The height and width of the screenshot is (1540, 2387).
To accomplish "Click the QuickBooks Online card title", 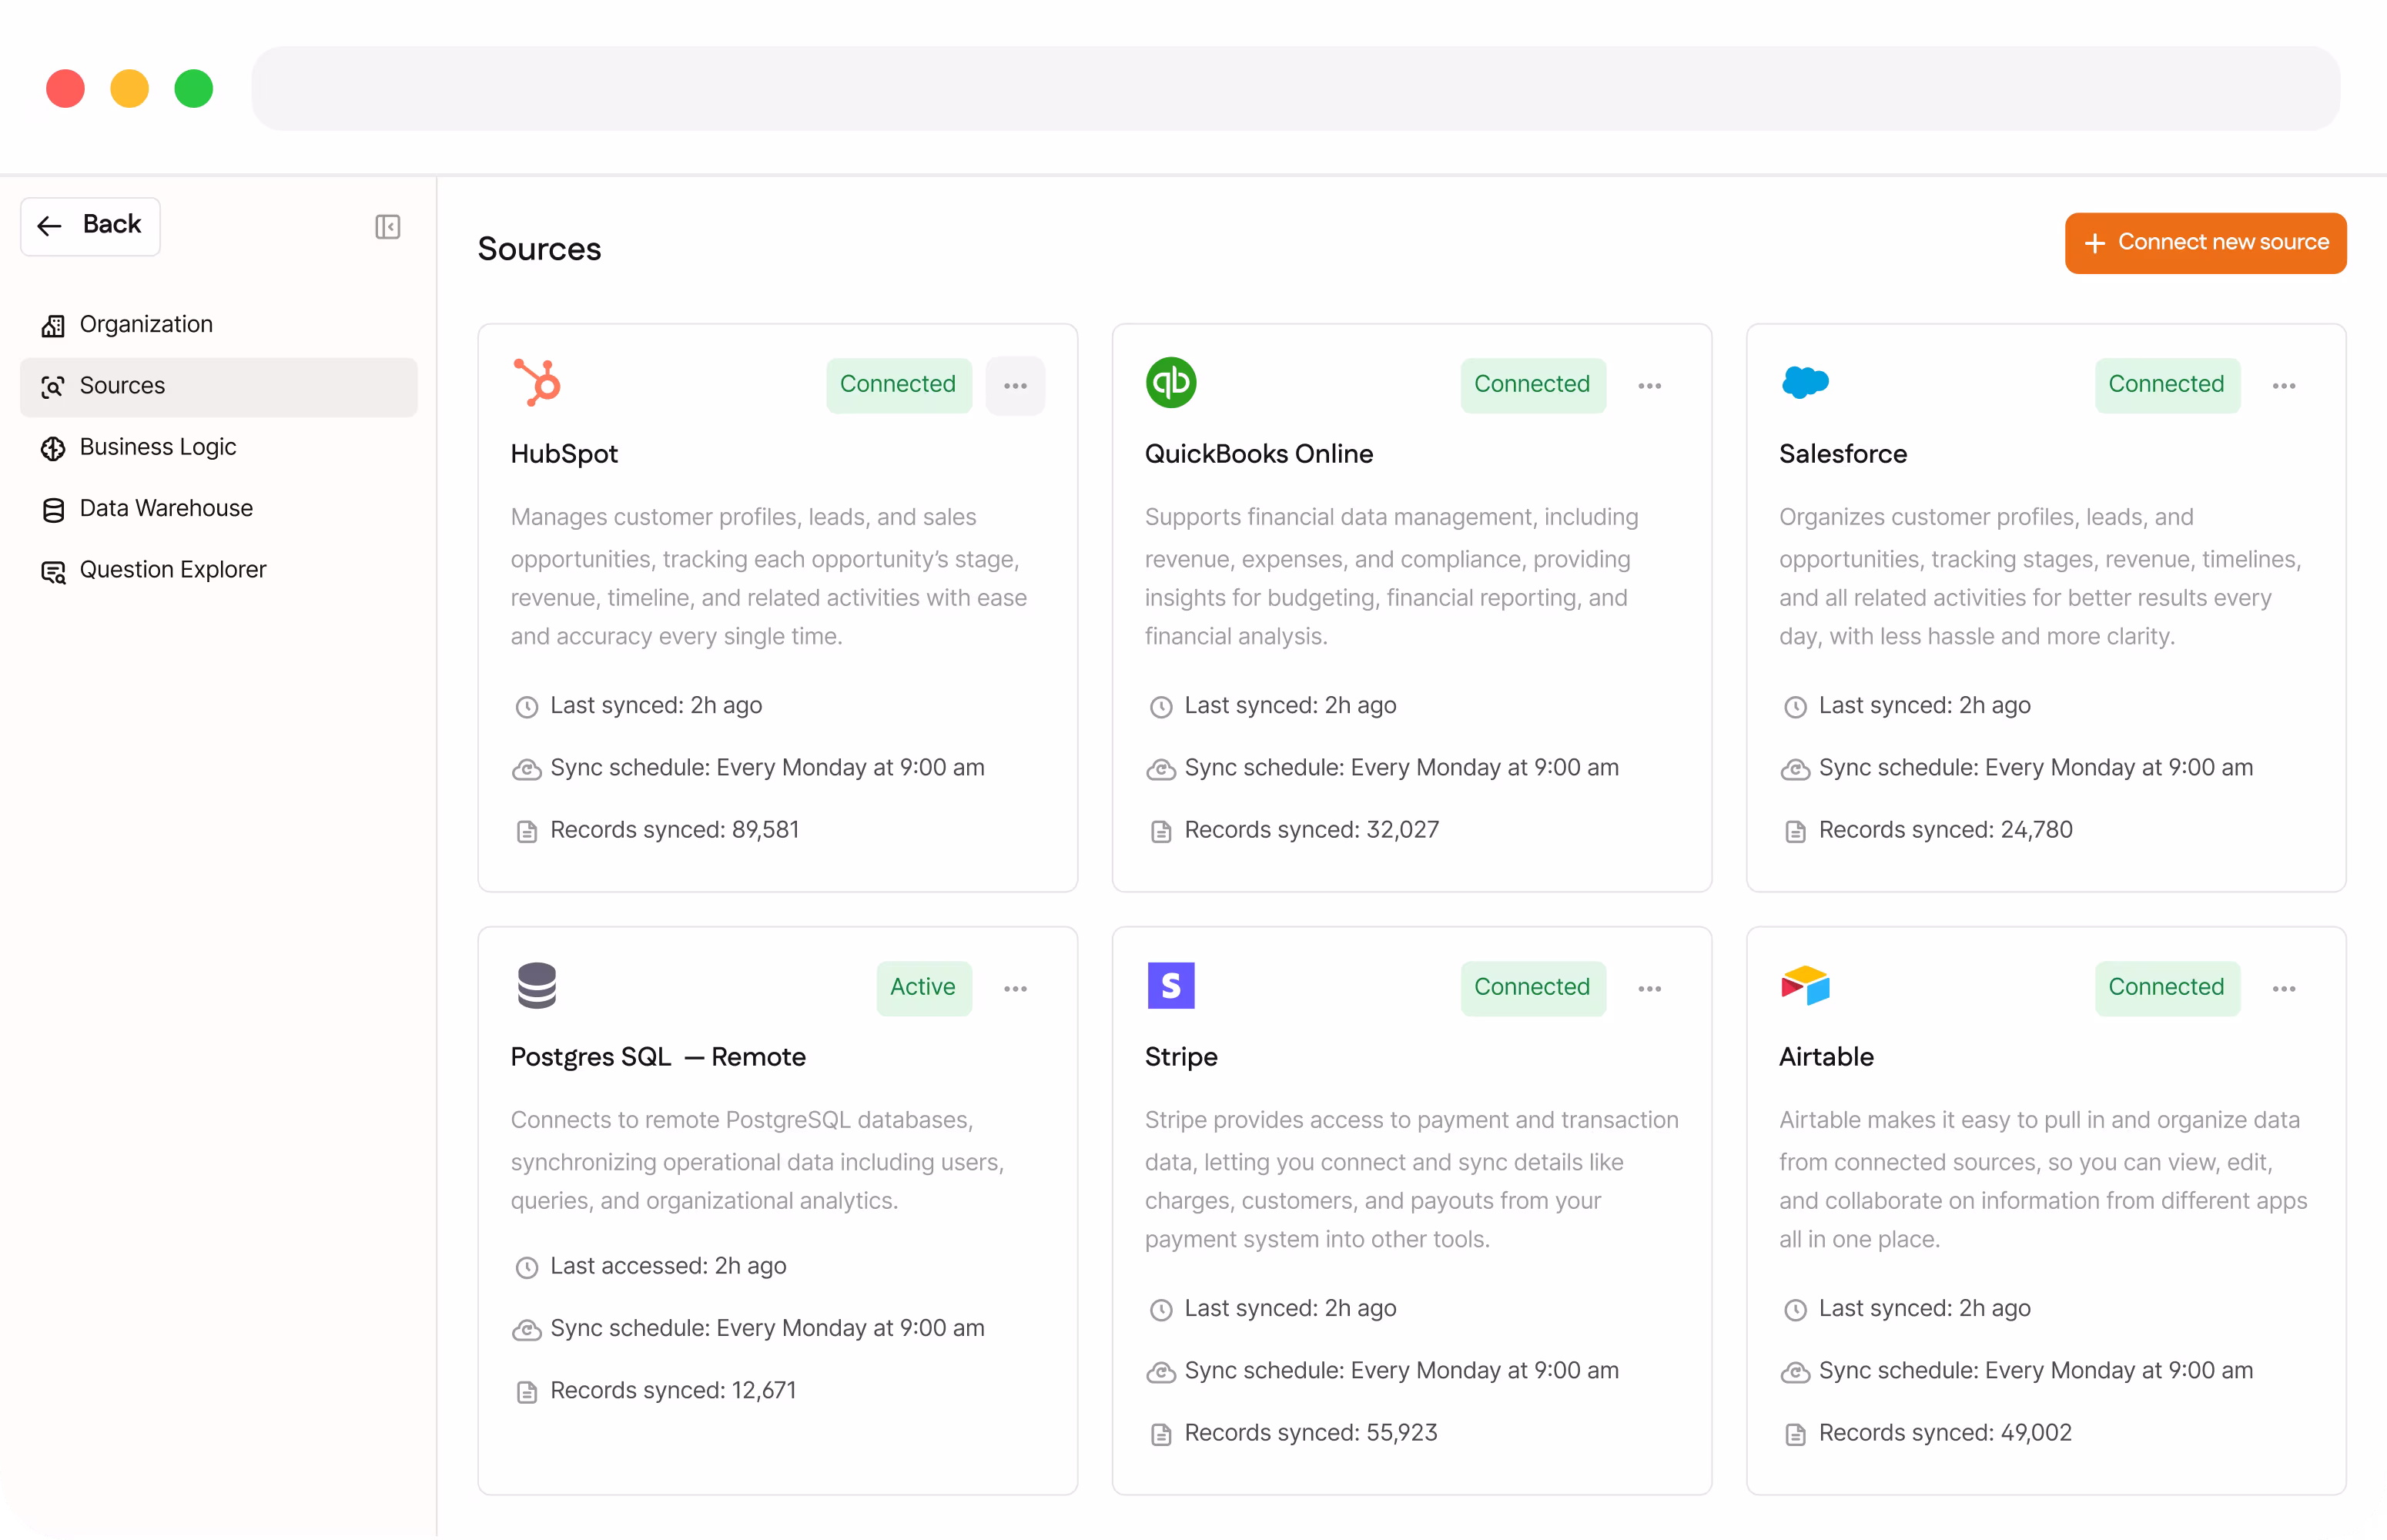I will tap(1259, 454).
